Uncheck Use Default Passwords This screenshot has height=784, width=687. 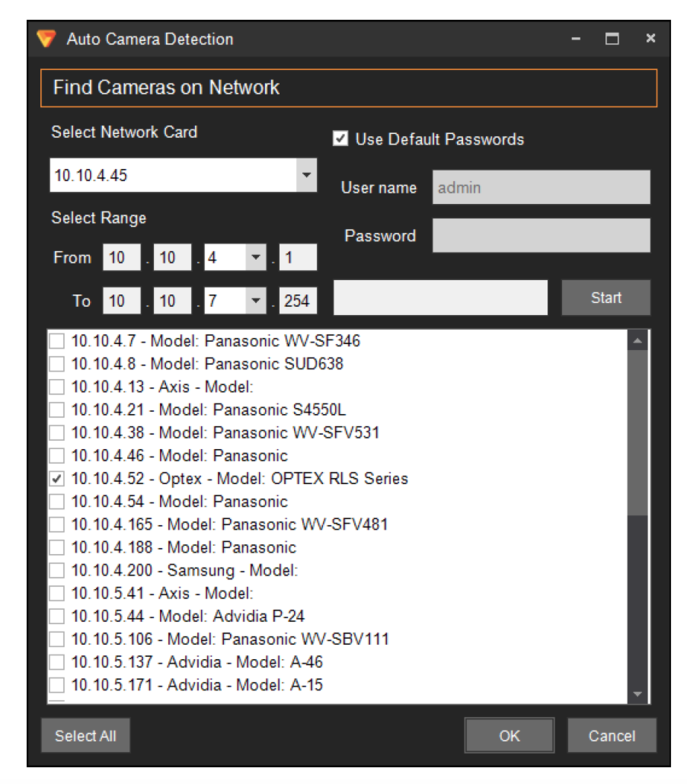pyautogui.click(x=340, y=138)
